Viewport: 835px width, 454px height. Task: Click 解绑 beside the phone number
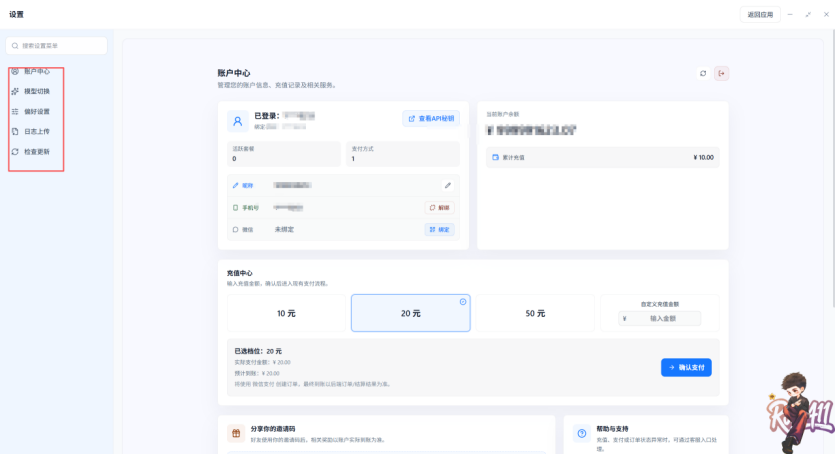tap(439, 208)
